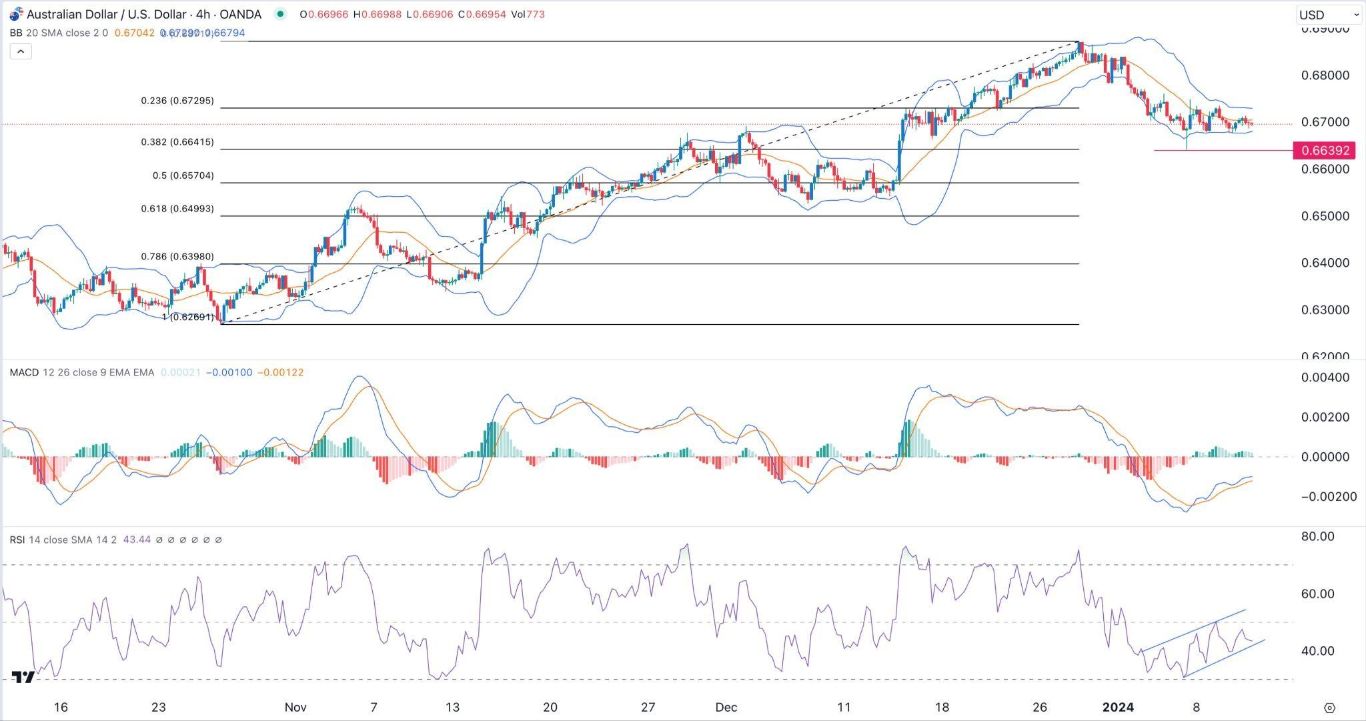Viewport: 1366px width, 721px height.
Task: Click the RSI value 43.44
Action: click(139, 540)
